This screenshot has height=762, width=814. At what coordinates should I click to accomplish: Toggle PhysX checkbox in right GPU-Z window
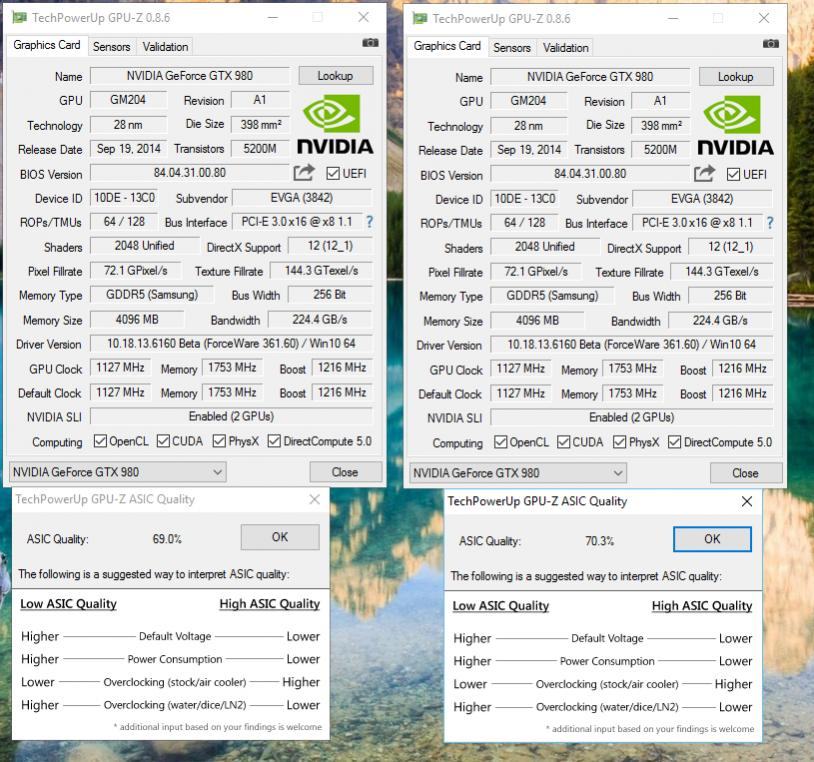(x=619, y=442)
